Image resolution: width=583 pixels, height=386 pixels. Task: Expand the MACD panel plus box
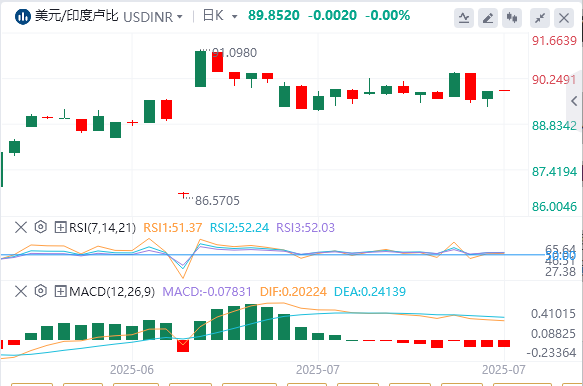60,291
